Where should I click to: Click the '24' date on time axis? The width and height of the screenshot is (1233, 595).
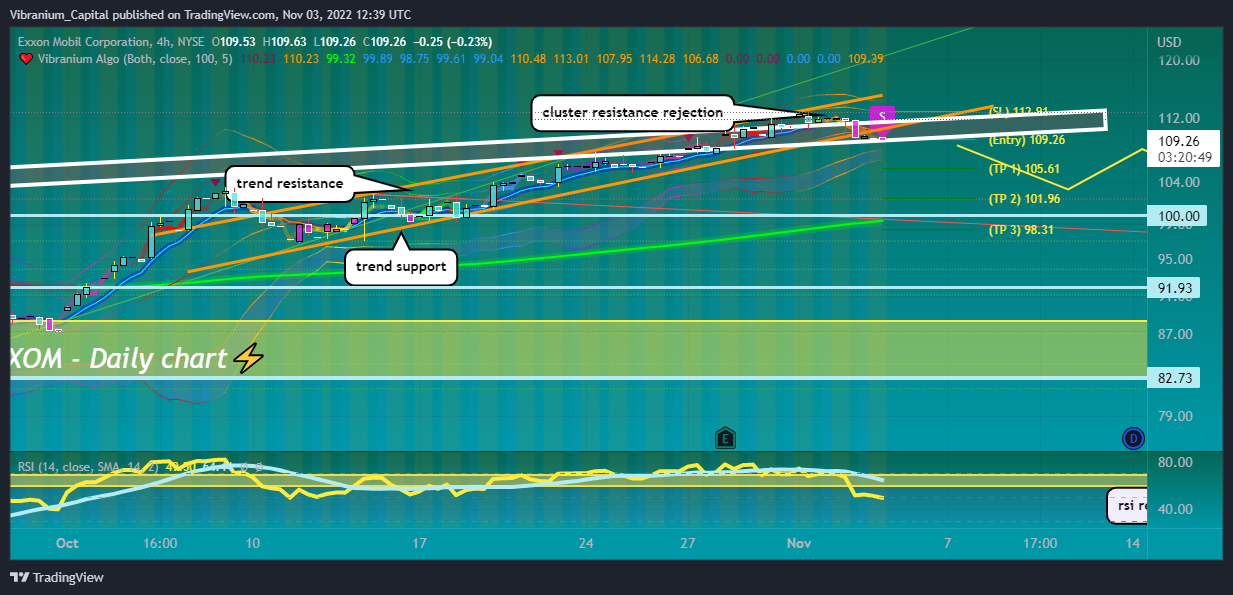tap(586, 544)
